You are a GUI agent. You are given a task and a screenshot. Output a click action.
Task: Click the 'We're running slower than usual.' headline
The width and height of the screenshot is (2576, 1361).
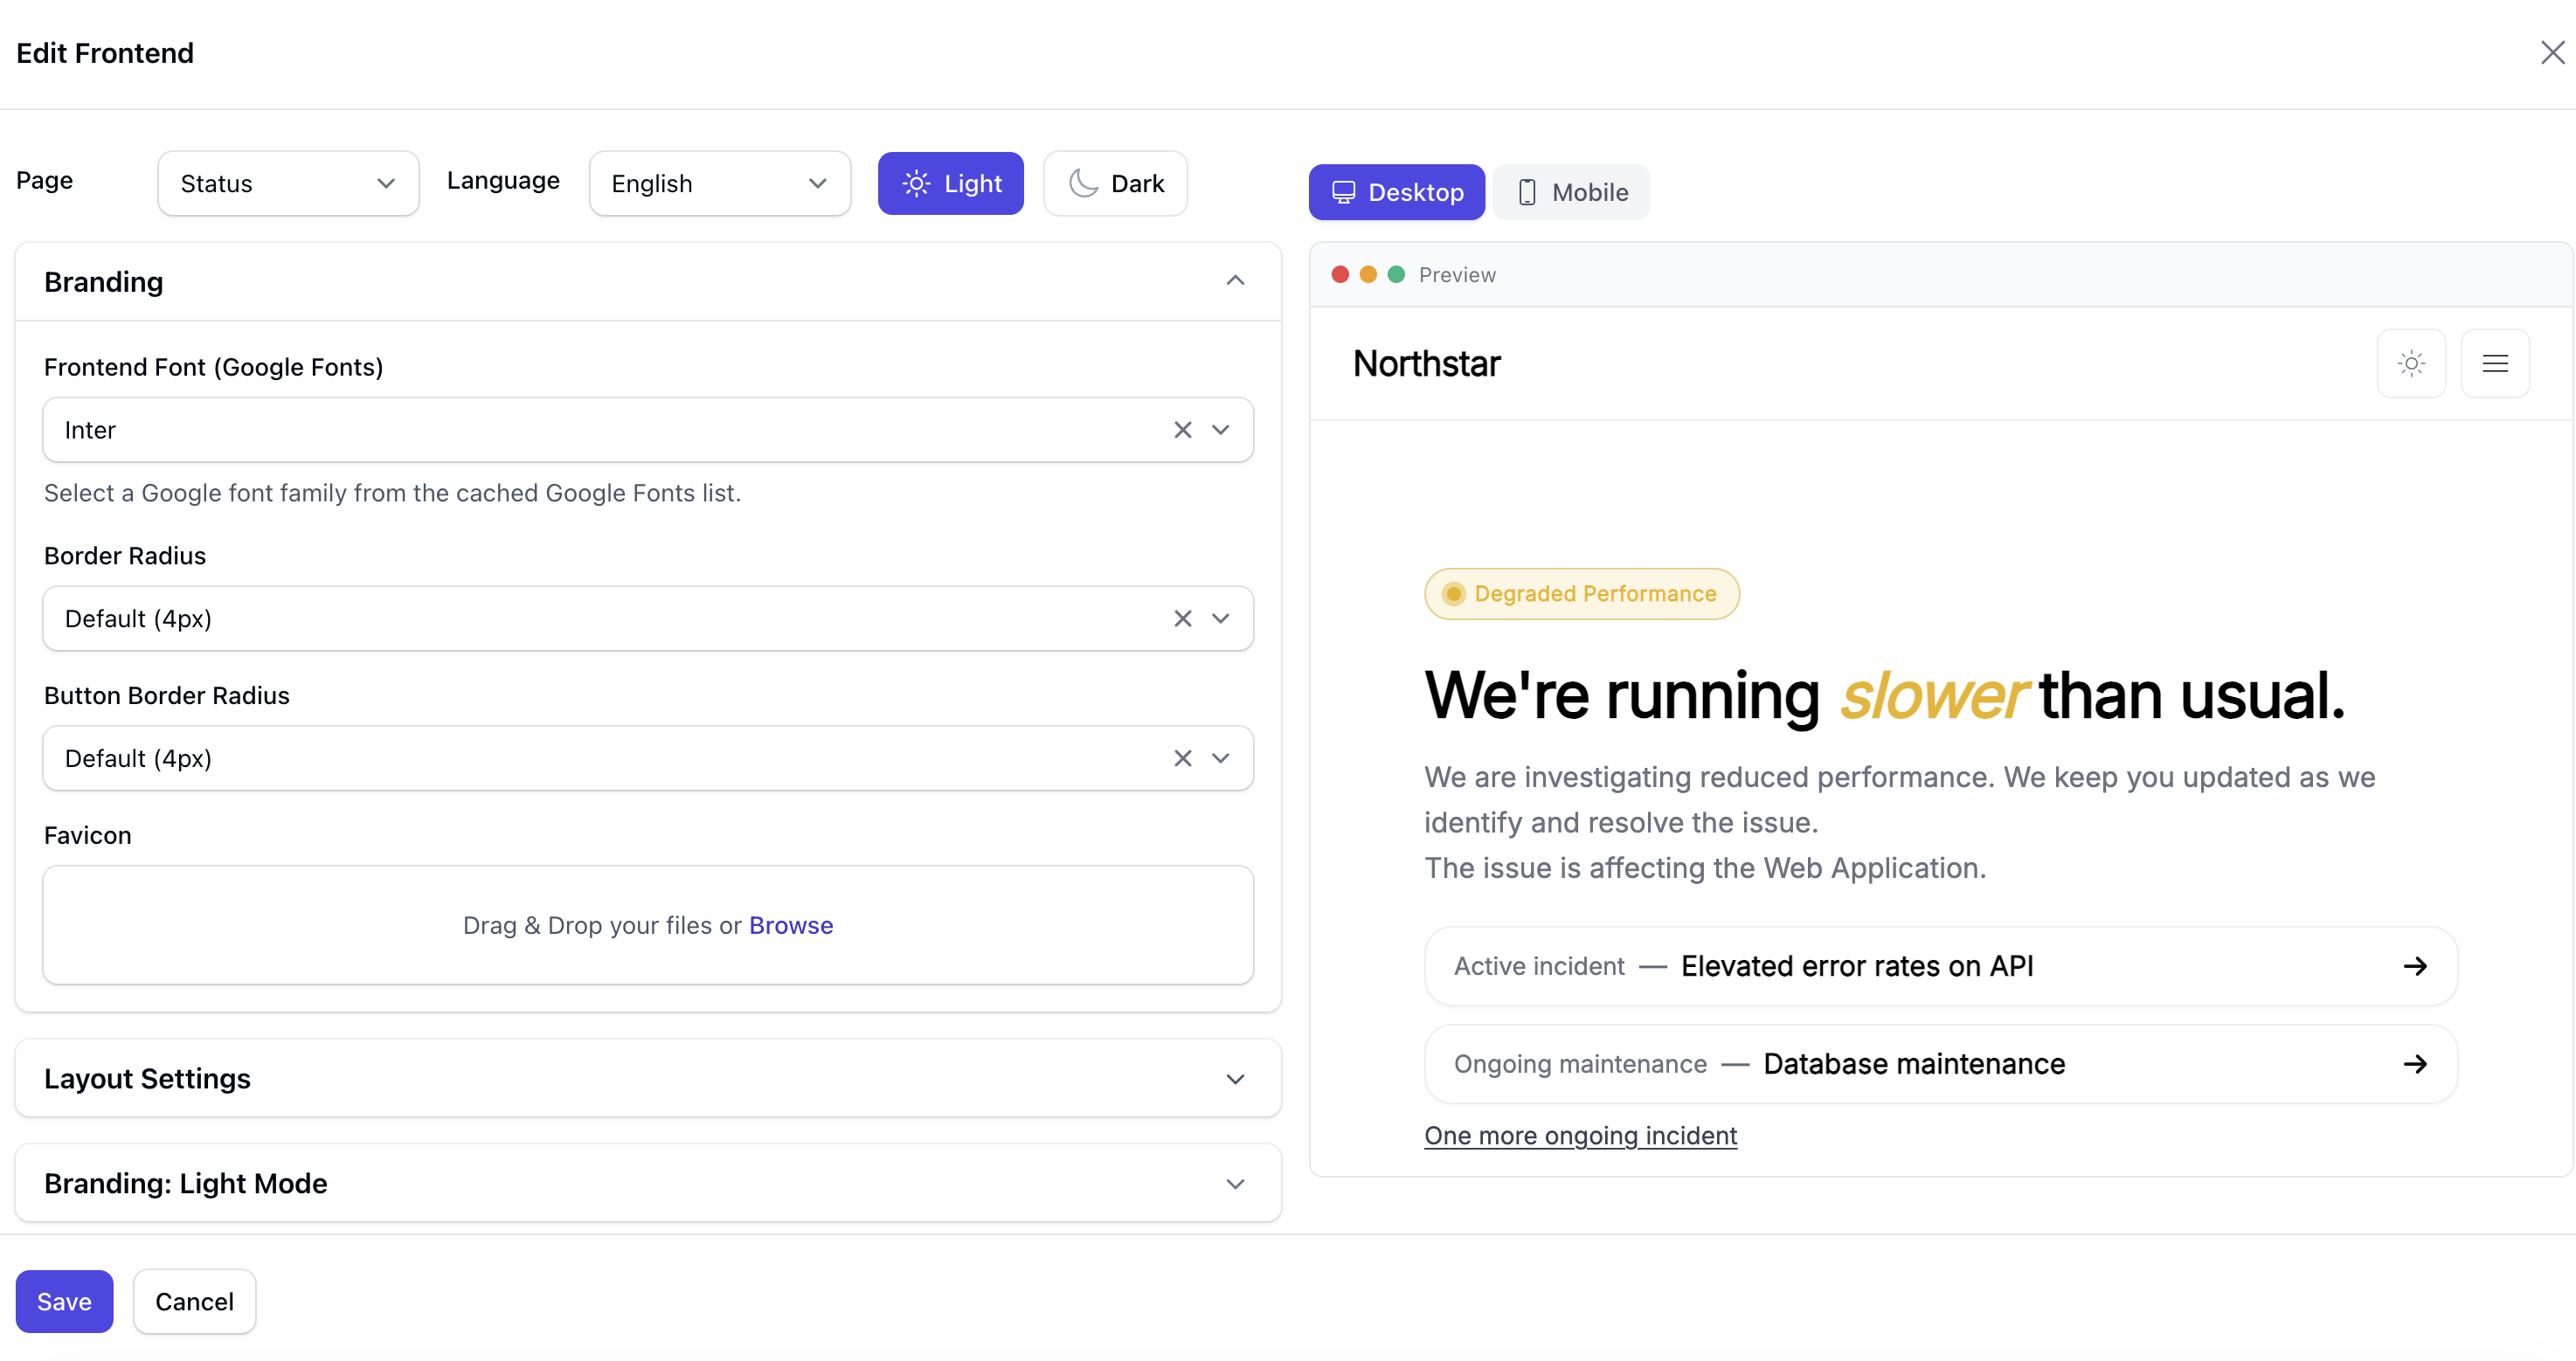click(1884, 695)
